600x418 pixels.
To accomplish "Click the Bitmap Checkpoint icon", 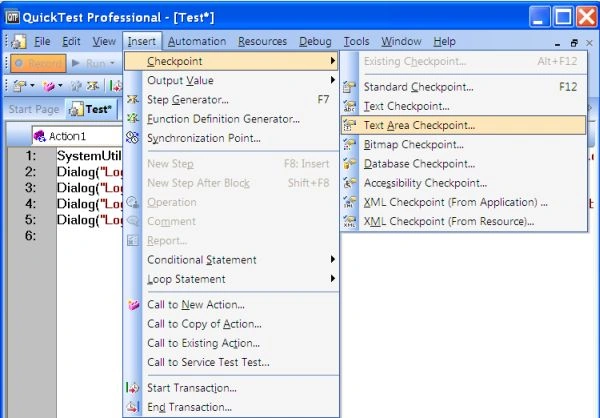I will tap(349, 144).
